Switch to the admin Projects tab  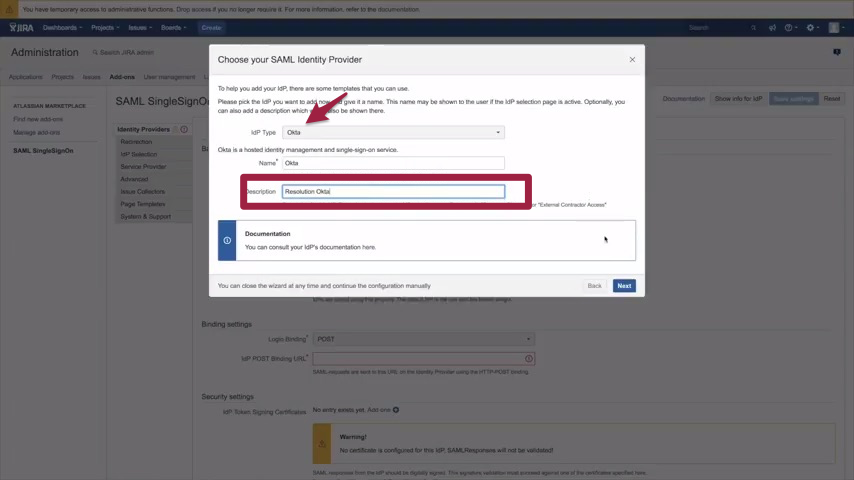[63, 77]
